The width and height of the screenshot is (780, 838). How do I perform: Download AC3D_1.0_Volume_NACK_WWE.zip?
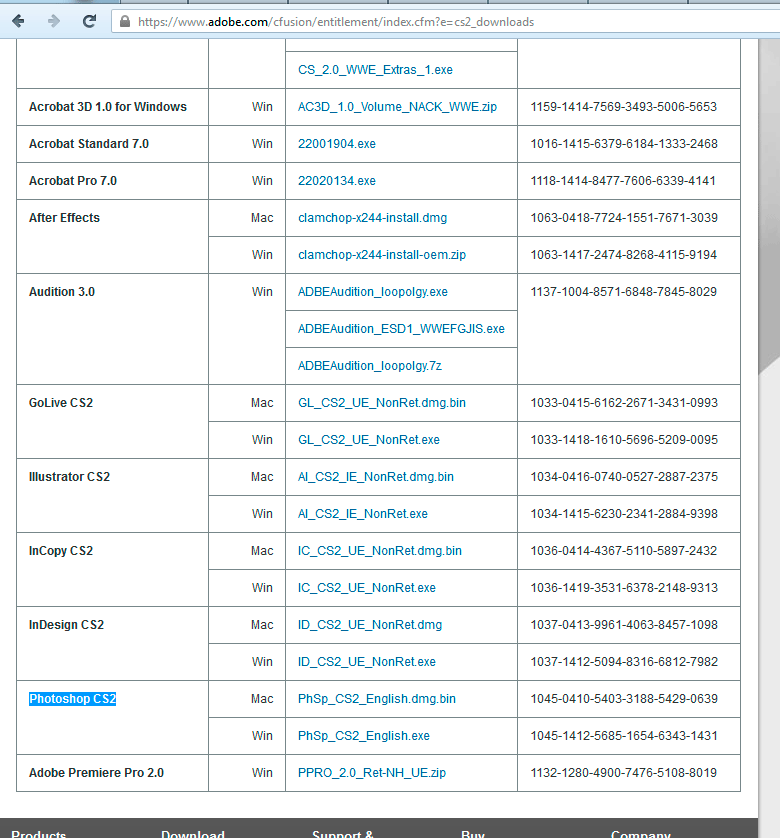tap(397, 107)
